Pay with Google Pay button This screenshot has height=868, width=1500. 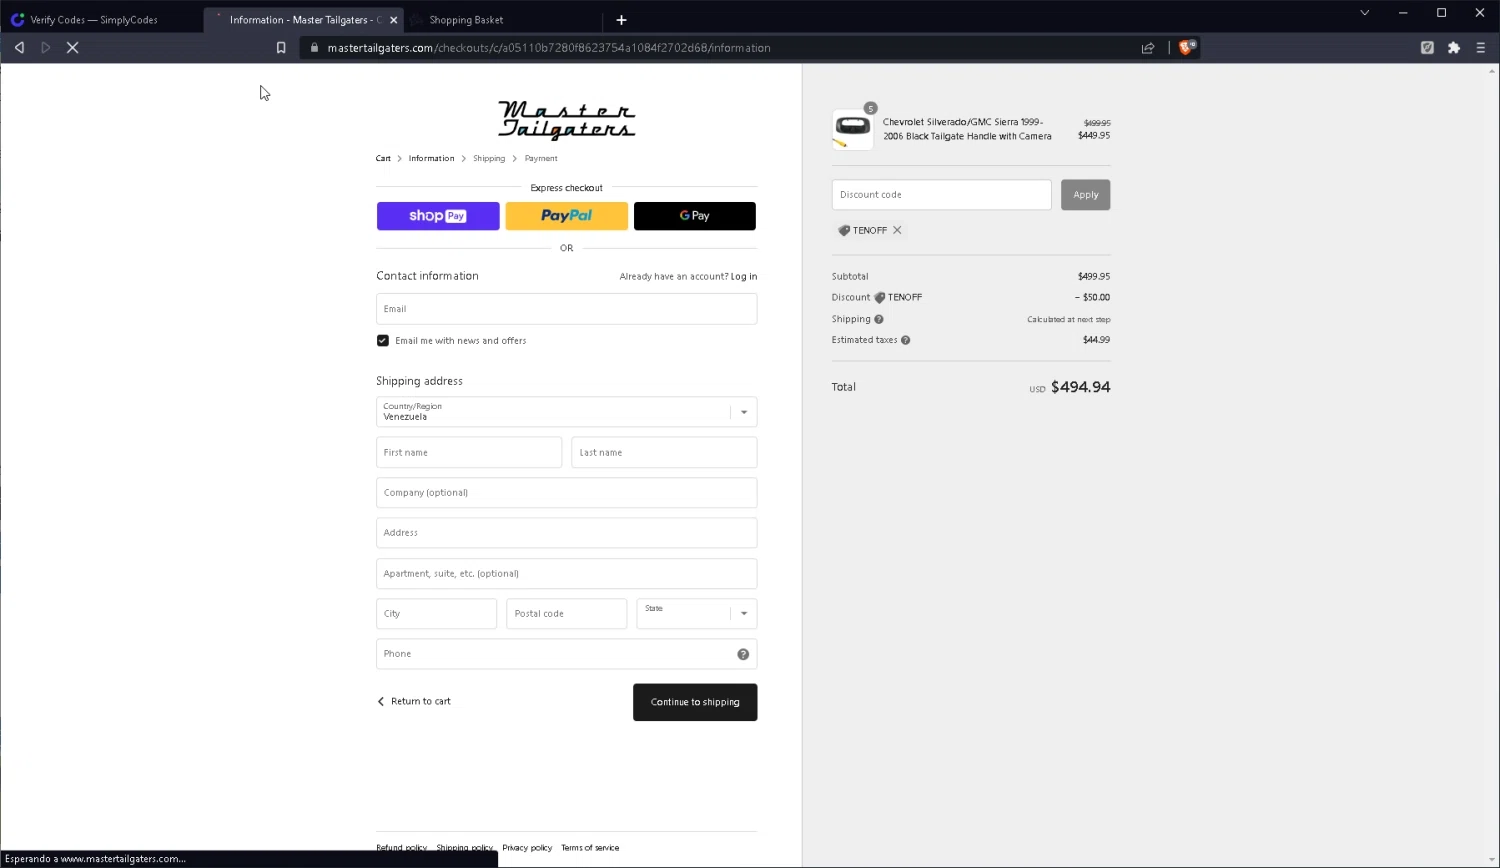pos(695,216)
